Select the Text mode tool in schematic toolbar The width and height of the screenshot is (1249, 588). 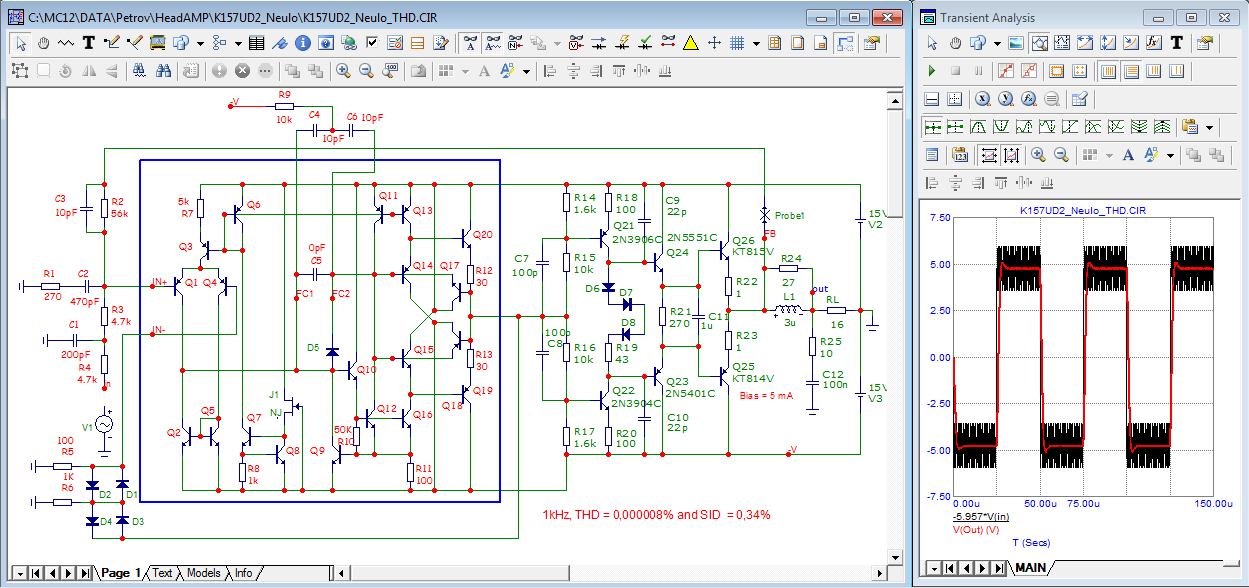pyautogui.click(x=88, y=43)
